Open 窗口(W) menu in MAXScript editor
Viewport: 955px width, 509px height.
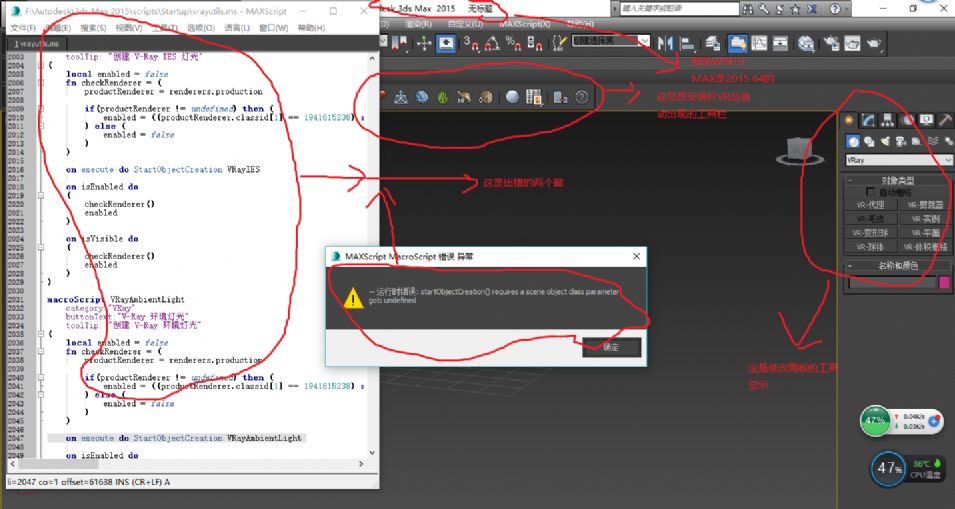[x=273, y=28]
